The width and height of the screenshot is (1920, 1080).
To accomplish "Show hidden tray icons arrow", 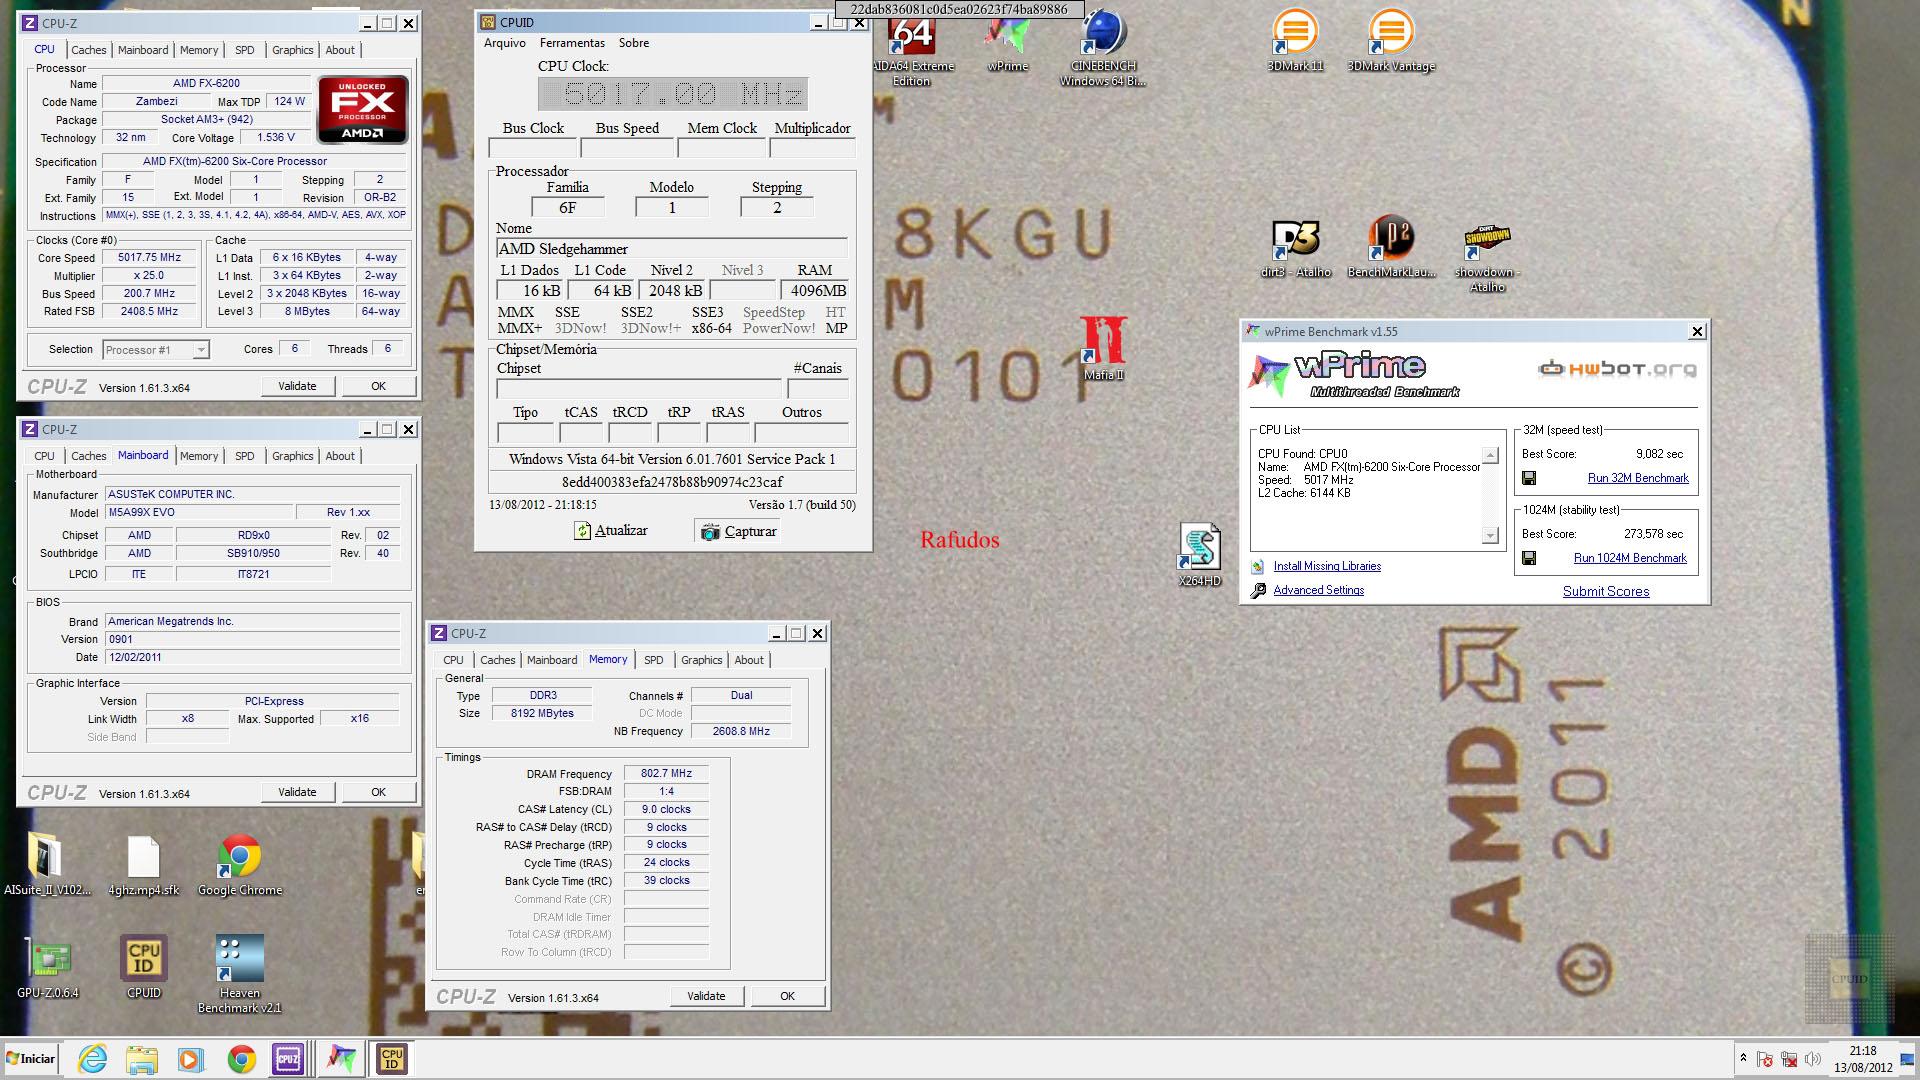I will [x=1743, y=1059].
